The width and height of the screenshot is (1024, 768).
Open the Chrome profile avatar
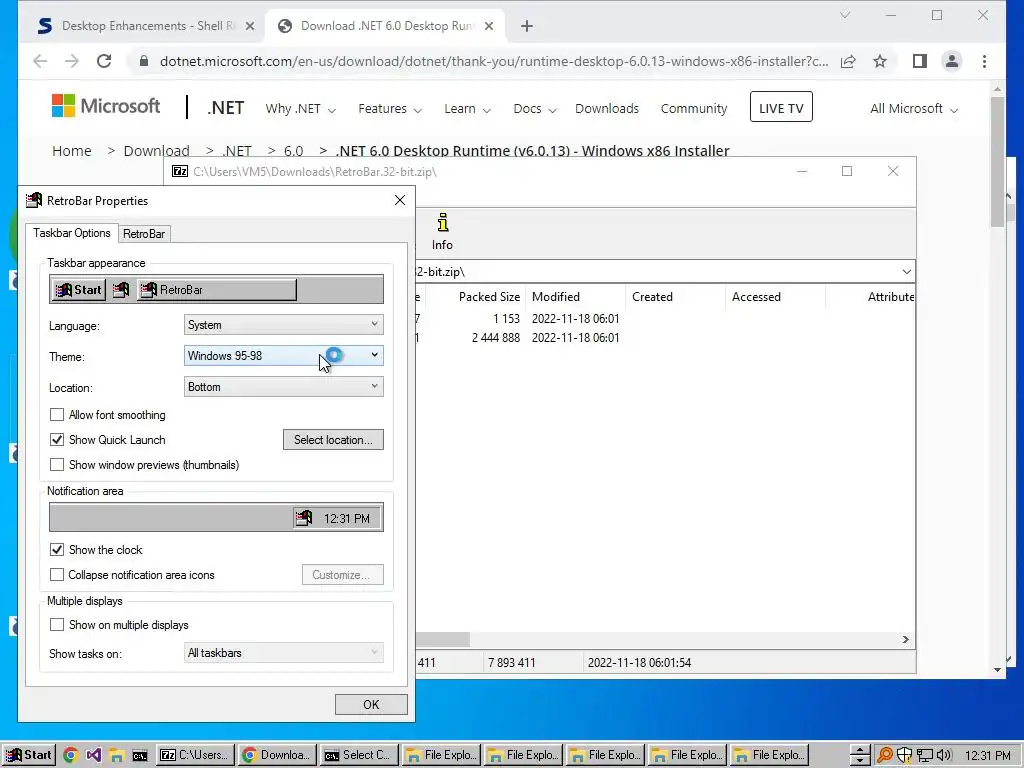[952, 61]
